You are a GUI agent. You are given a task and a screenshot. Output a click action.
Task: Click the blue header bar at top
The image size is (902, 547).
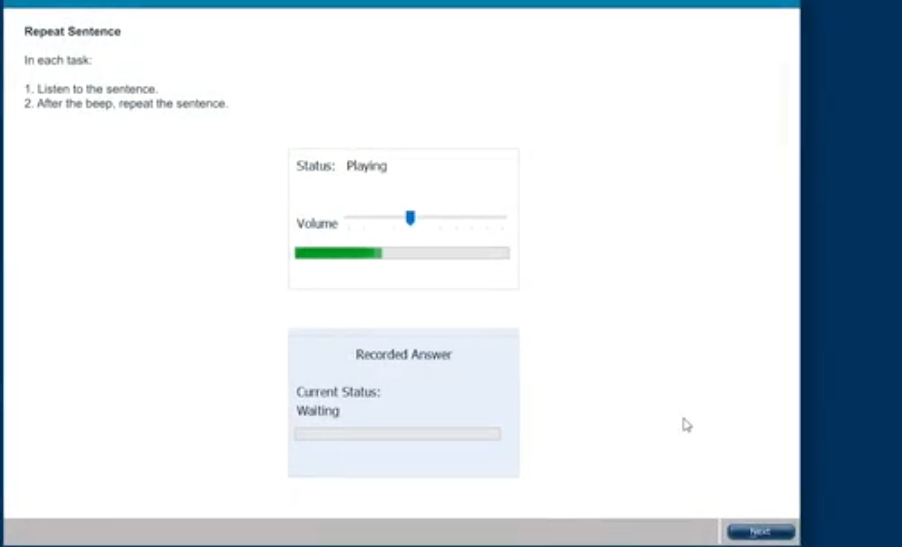coord(400,3)
